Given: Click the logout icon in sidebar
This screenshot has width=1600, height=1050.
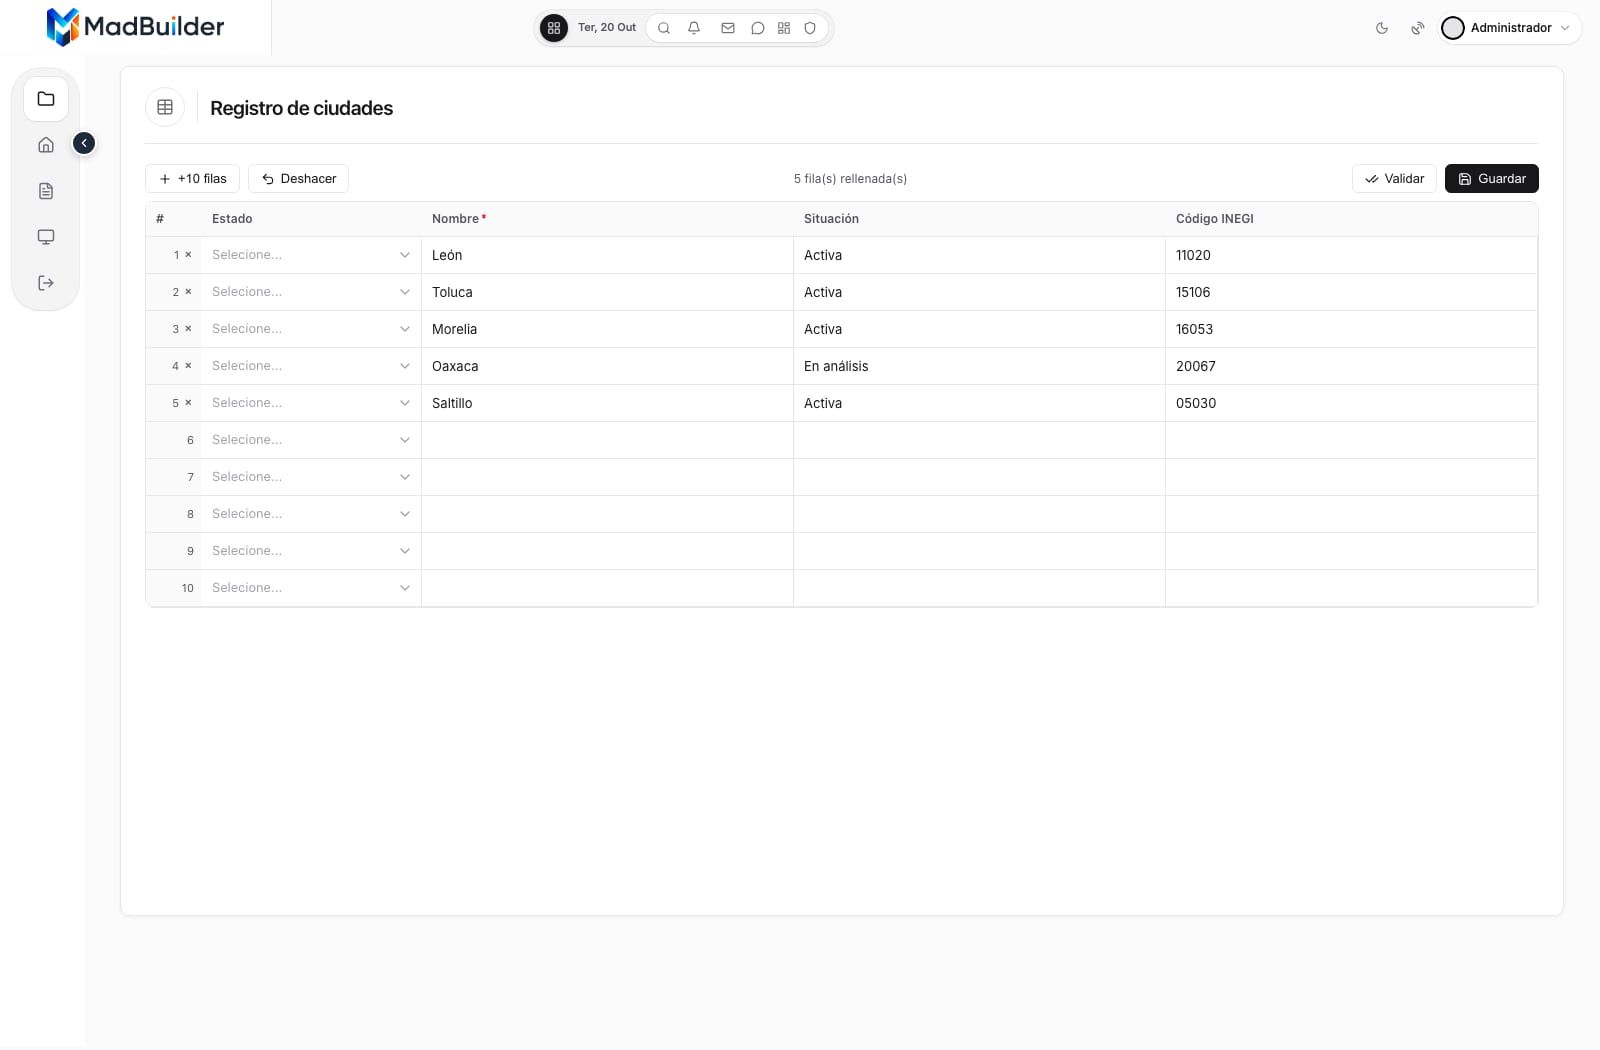Looking at the screenshot, I should [46, 283].
